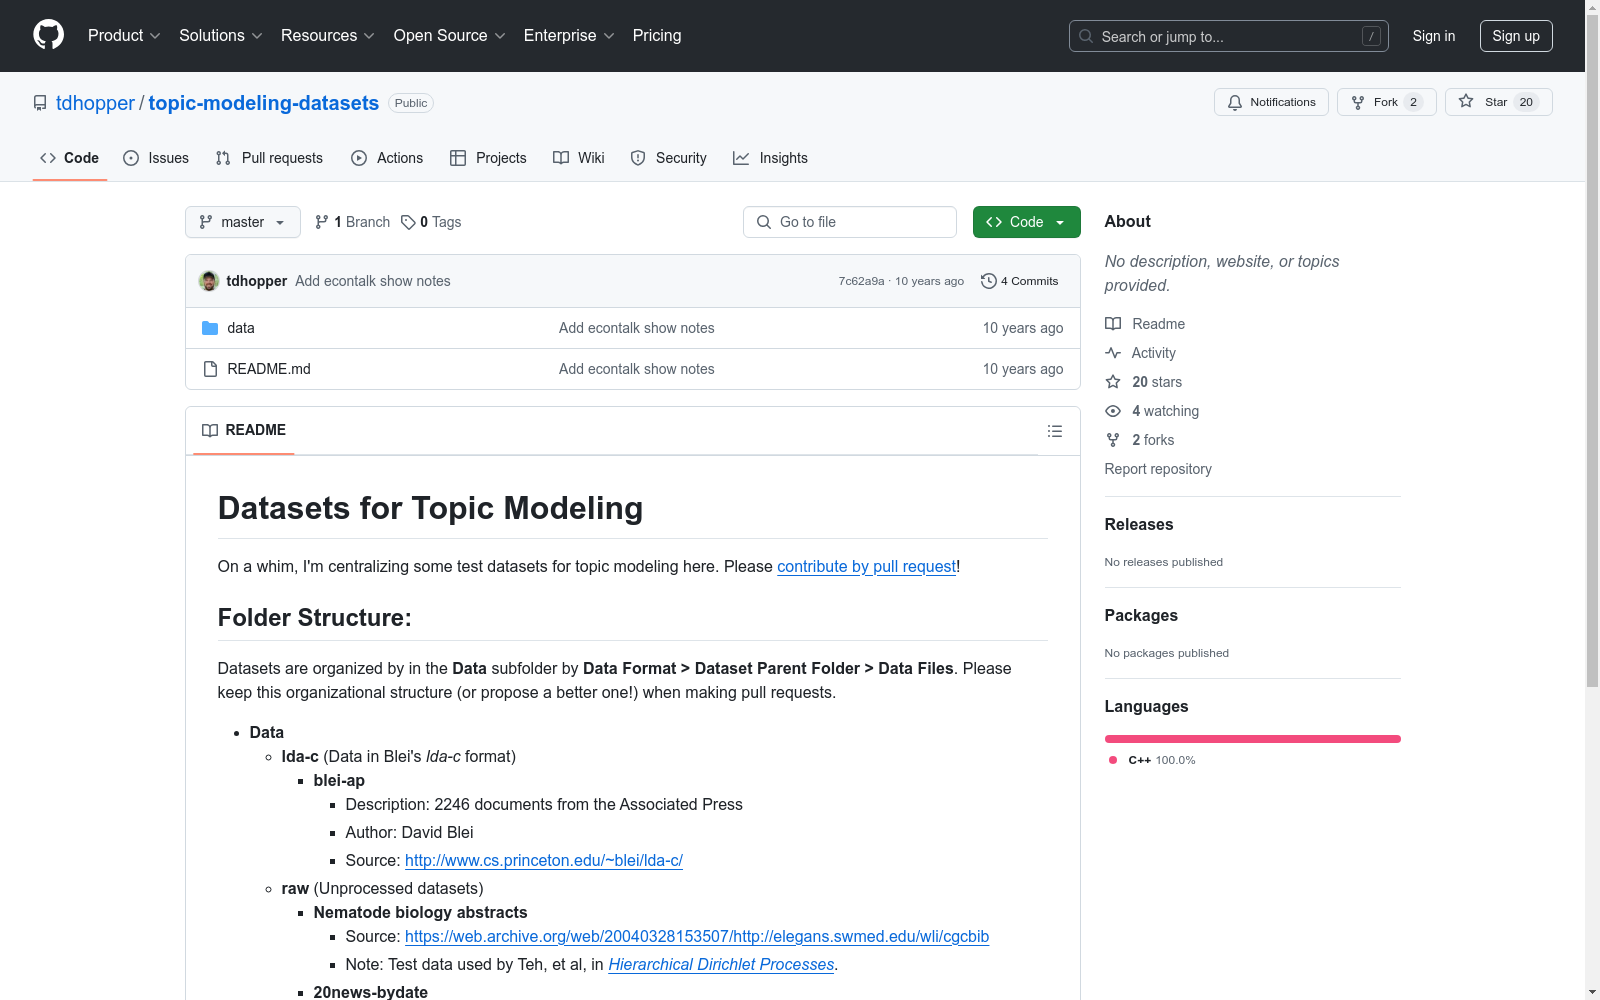Viewport: 1600px width, 1000px height.
Task: Open the README outline list icon
Action: pyautogui.click(x=1055, y=431)
